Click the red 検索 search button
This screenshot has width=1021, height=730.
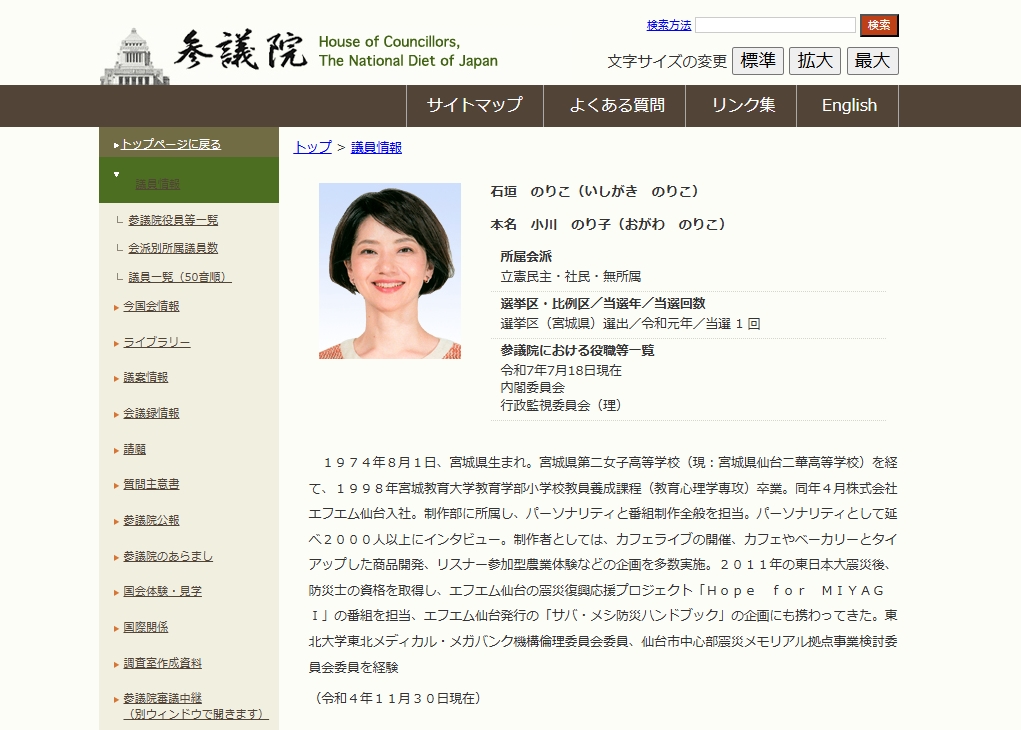pyautogui.click(x=879, y=25)
